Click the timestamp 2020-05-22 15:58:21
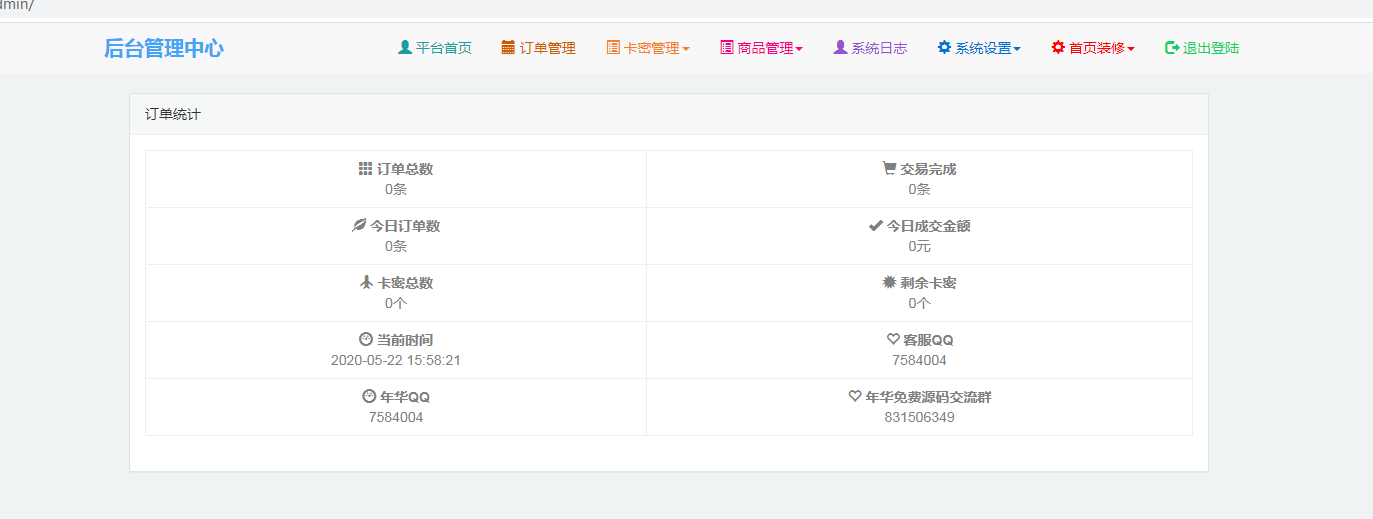Image resolution: width=1373 pixels, height=519 pixels. 396,360
